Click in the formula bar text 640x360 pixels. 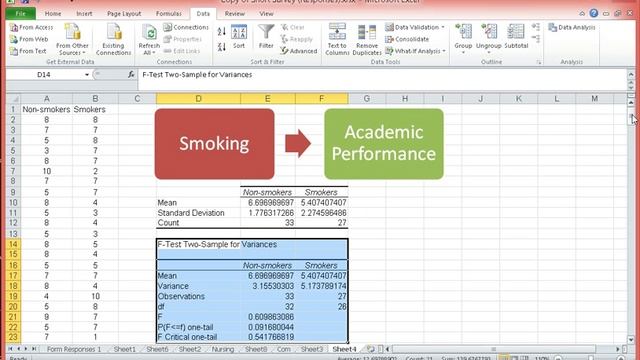197,75
